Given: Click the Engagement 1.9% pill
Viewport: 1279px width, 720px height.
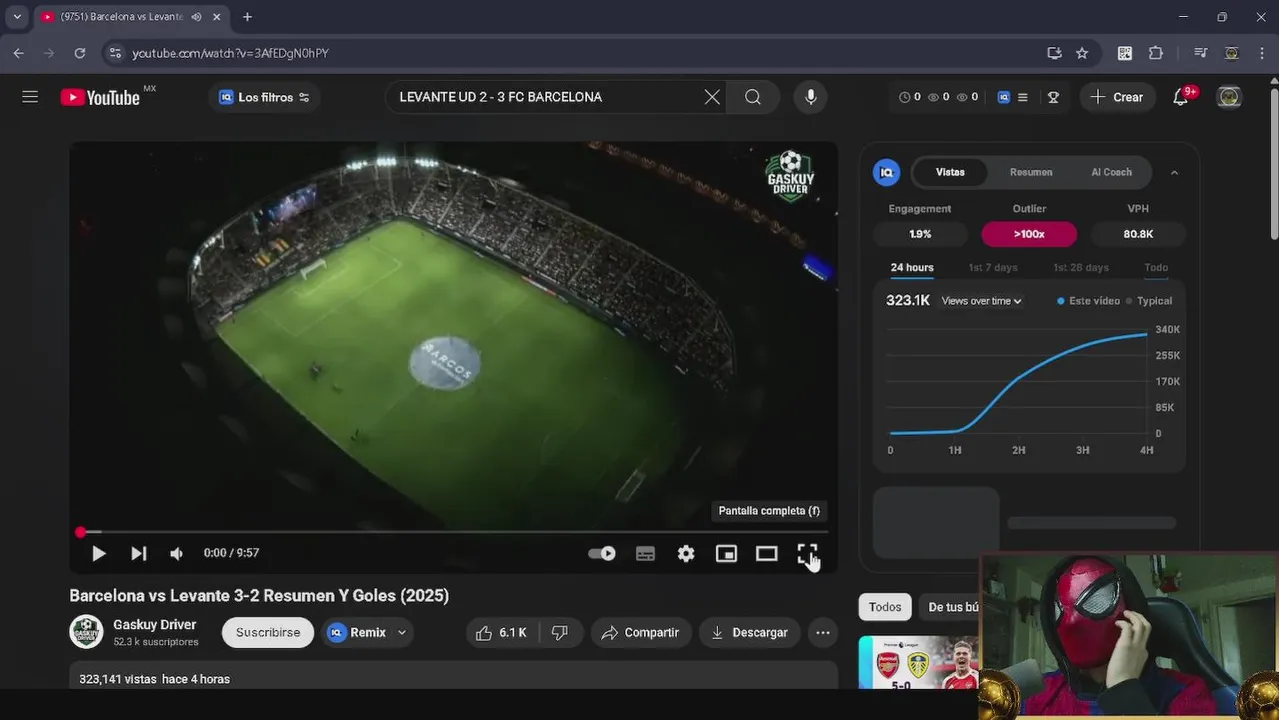Looking at the screenshot, I should [x=920, y=234].
